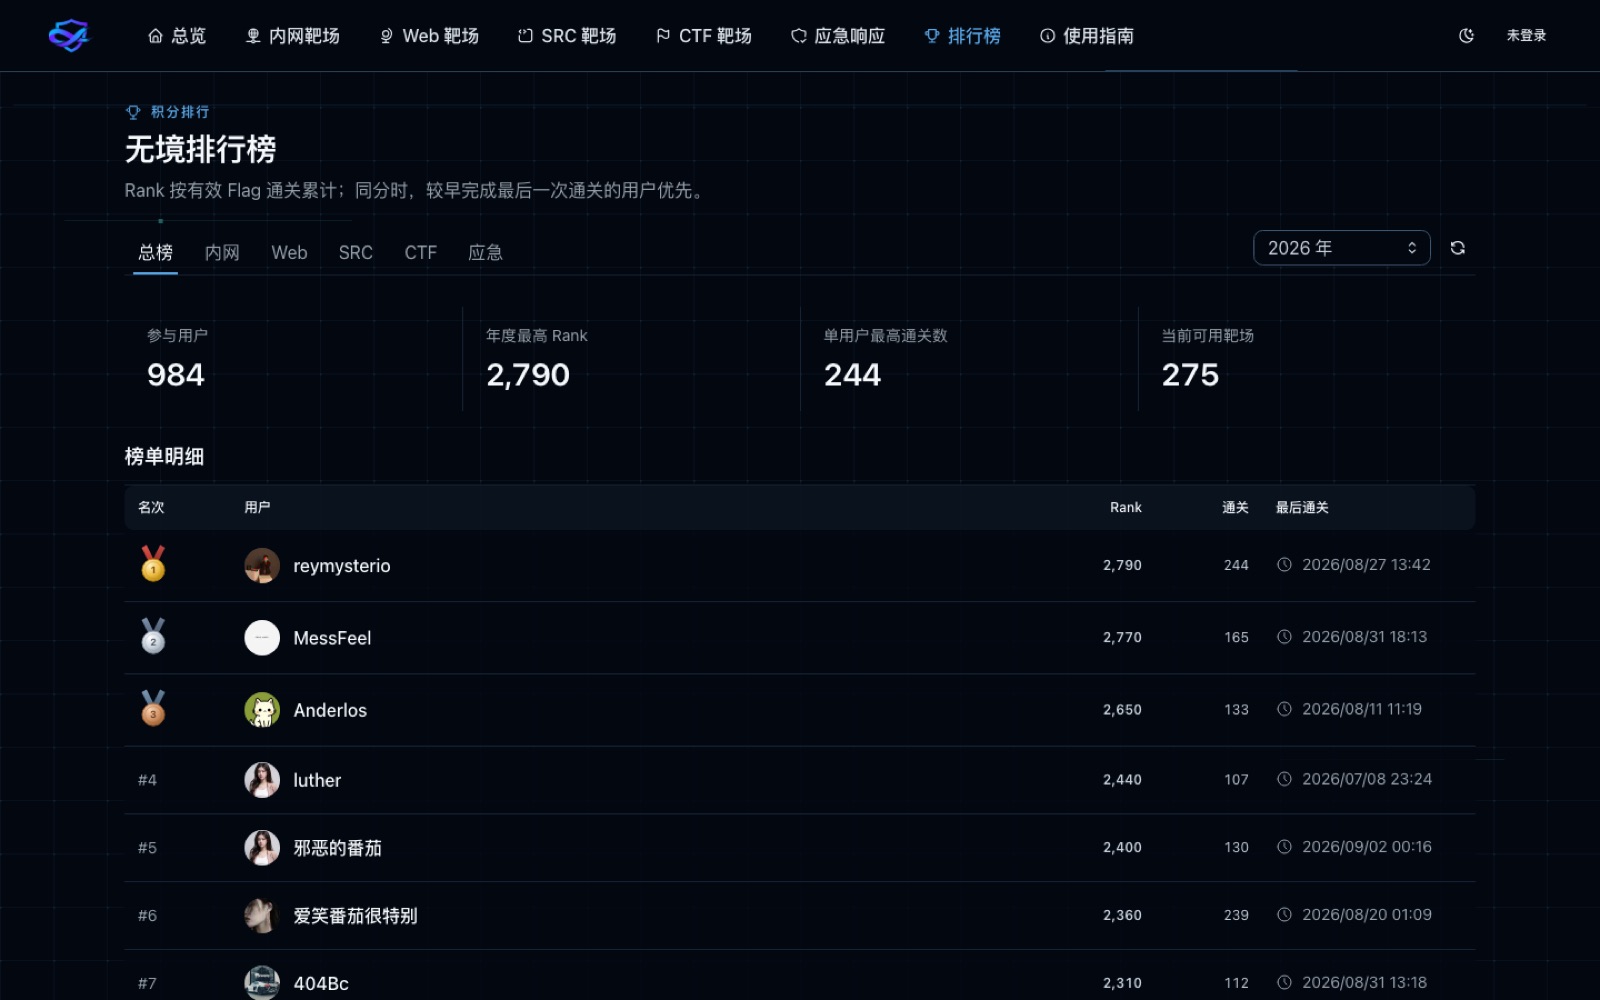This screenshot has width=1600, height=1000.
Task: Click the bronze medal rank 3 icon
Action: 153,708
